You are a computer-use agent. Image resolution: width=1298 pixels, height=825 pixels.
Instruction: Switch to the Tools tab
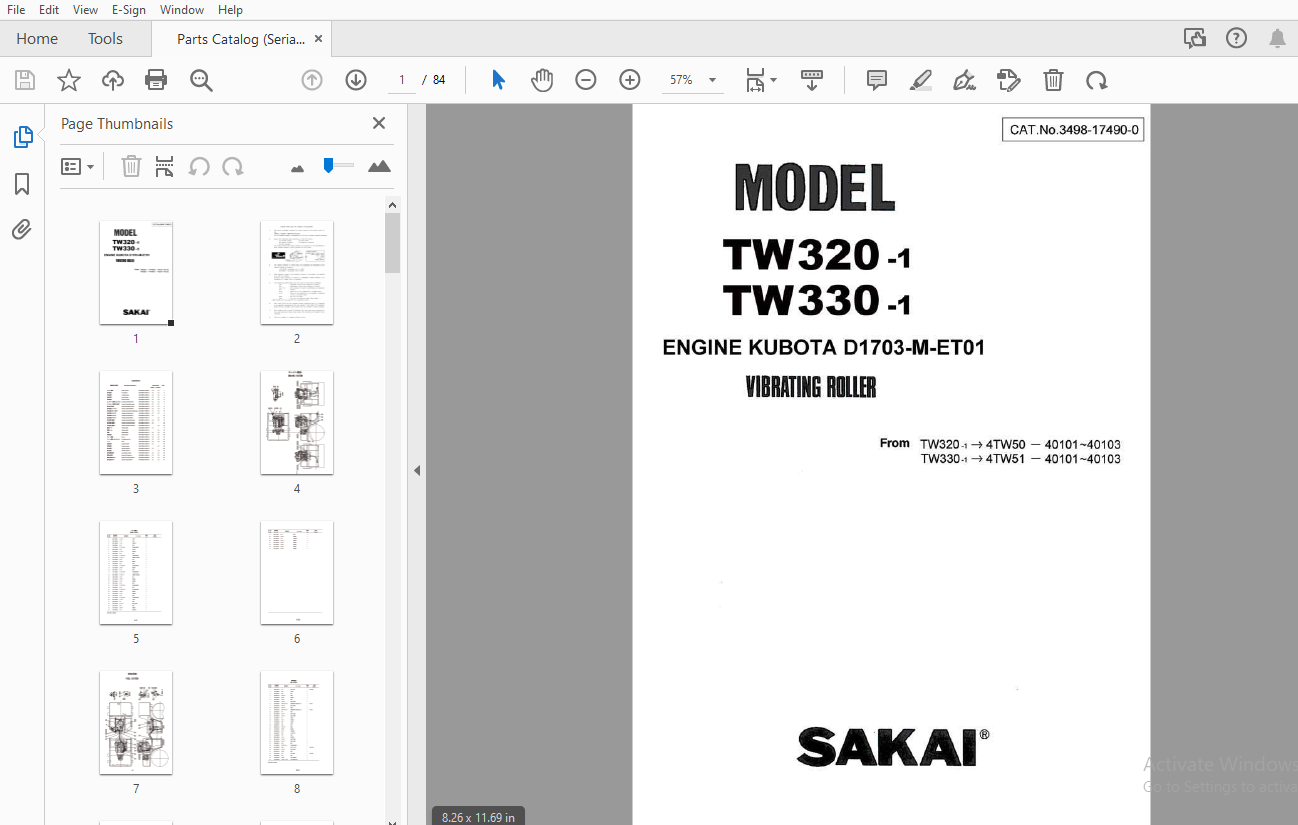pyautogui.click(x=105, y=39)
